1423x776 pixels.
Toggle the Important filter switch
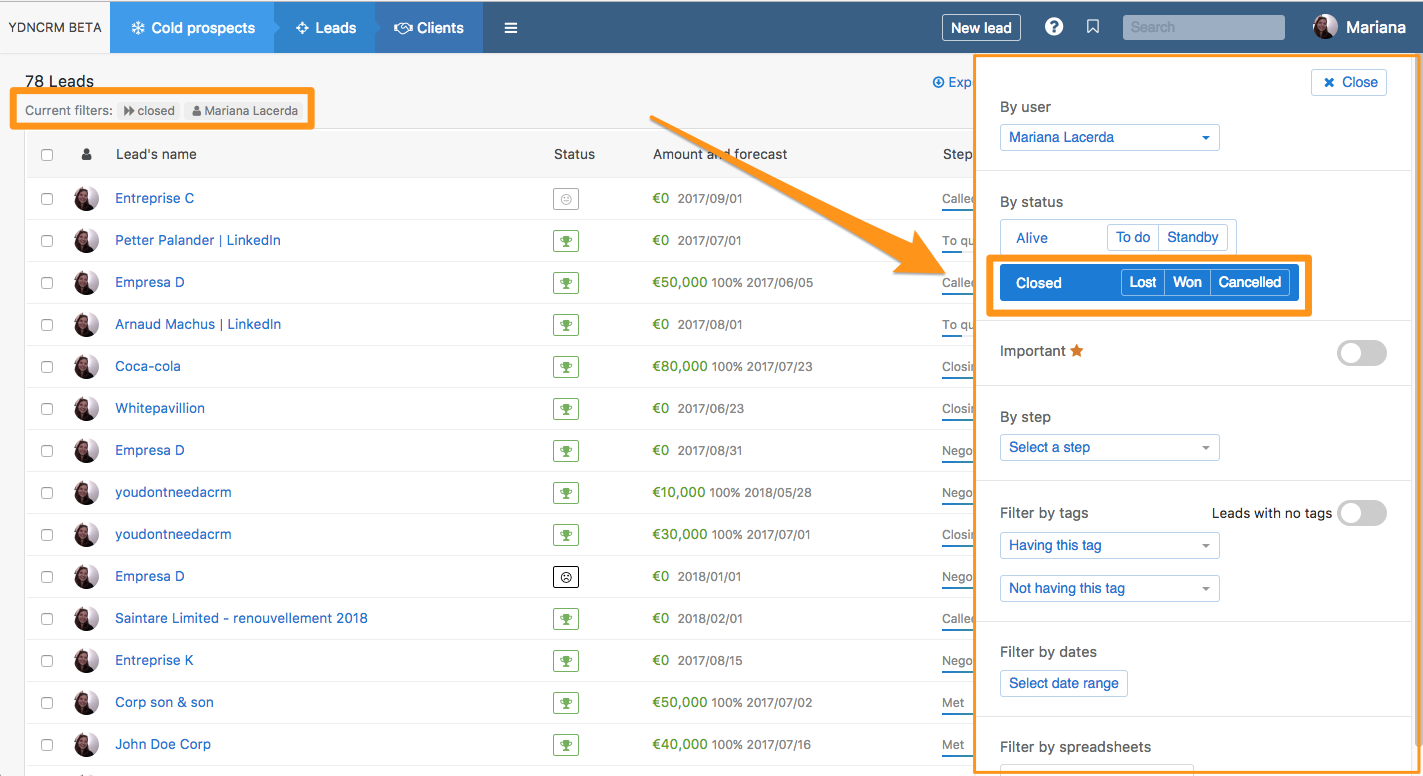pyautogui.click(x=1361, y=352)
